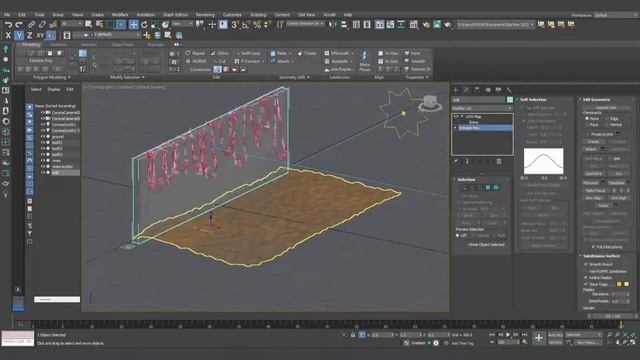Select Edge constraint radio button
This screenshot has width=640, height=360.
tap(607, 118)
